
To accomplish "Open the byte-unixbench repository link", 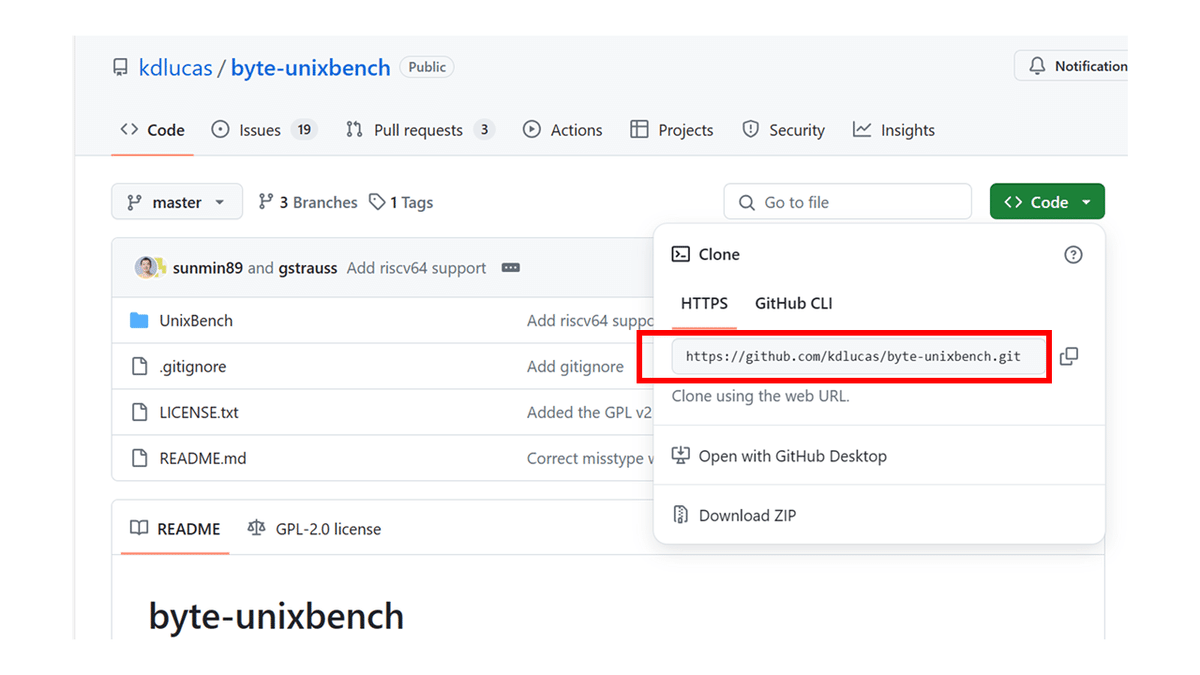I will [x=311, y=68].
